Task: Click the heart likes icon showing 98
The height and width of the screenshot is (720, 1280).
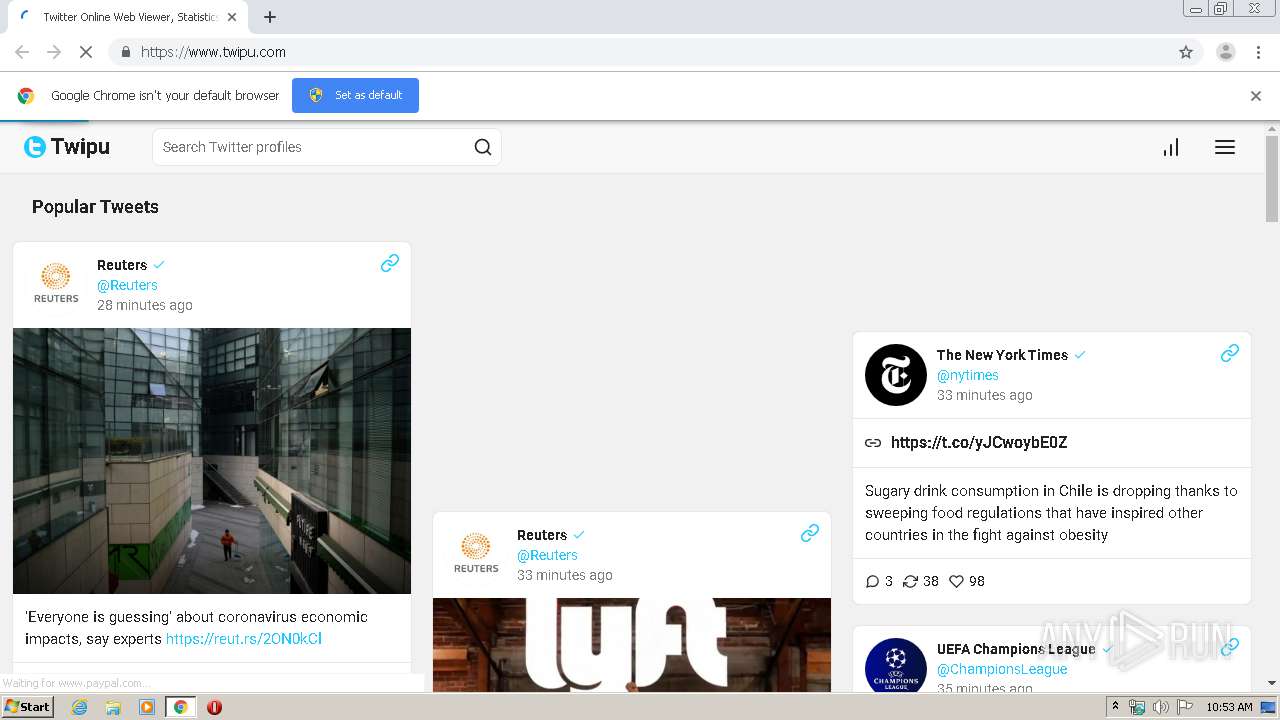Action: 956,581
